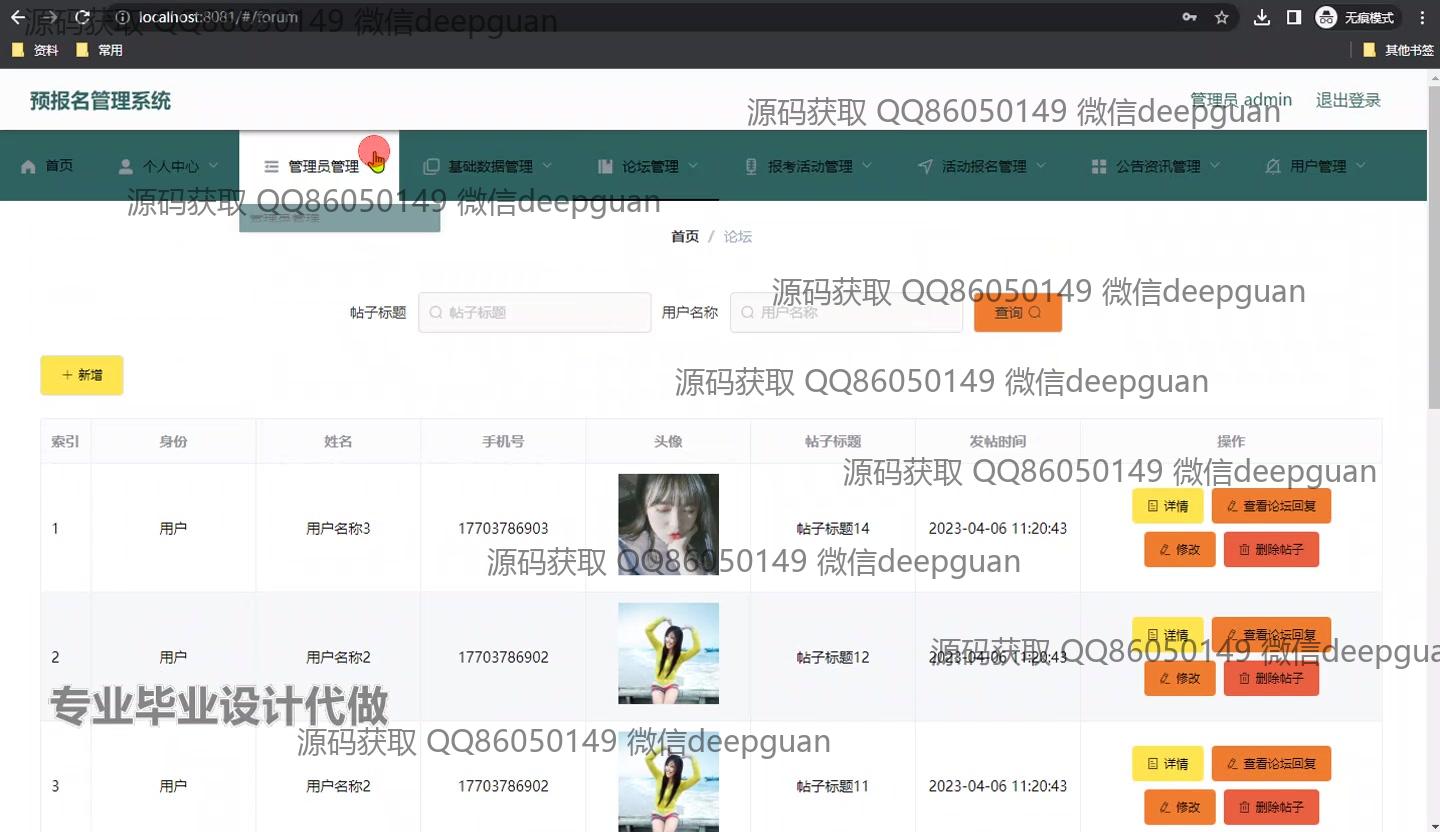The image size is (1440, 832).
Task: Open 详情 for the 帖子标题14 row
Action: [1167, 506]
